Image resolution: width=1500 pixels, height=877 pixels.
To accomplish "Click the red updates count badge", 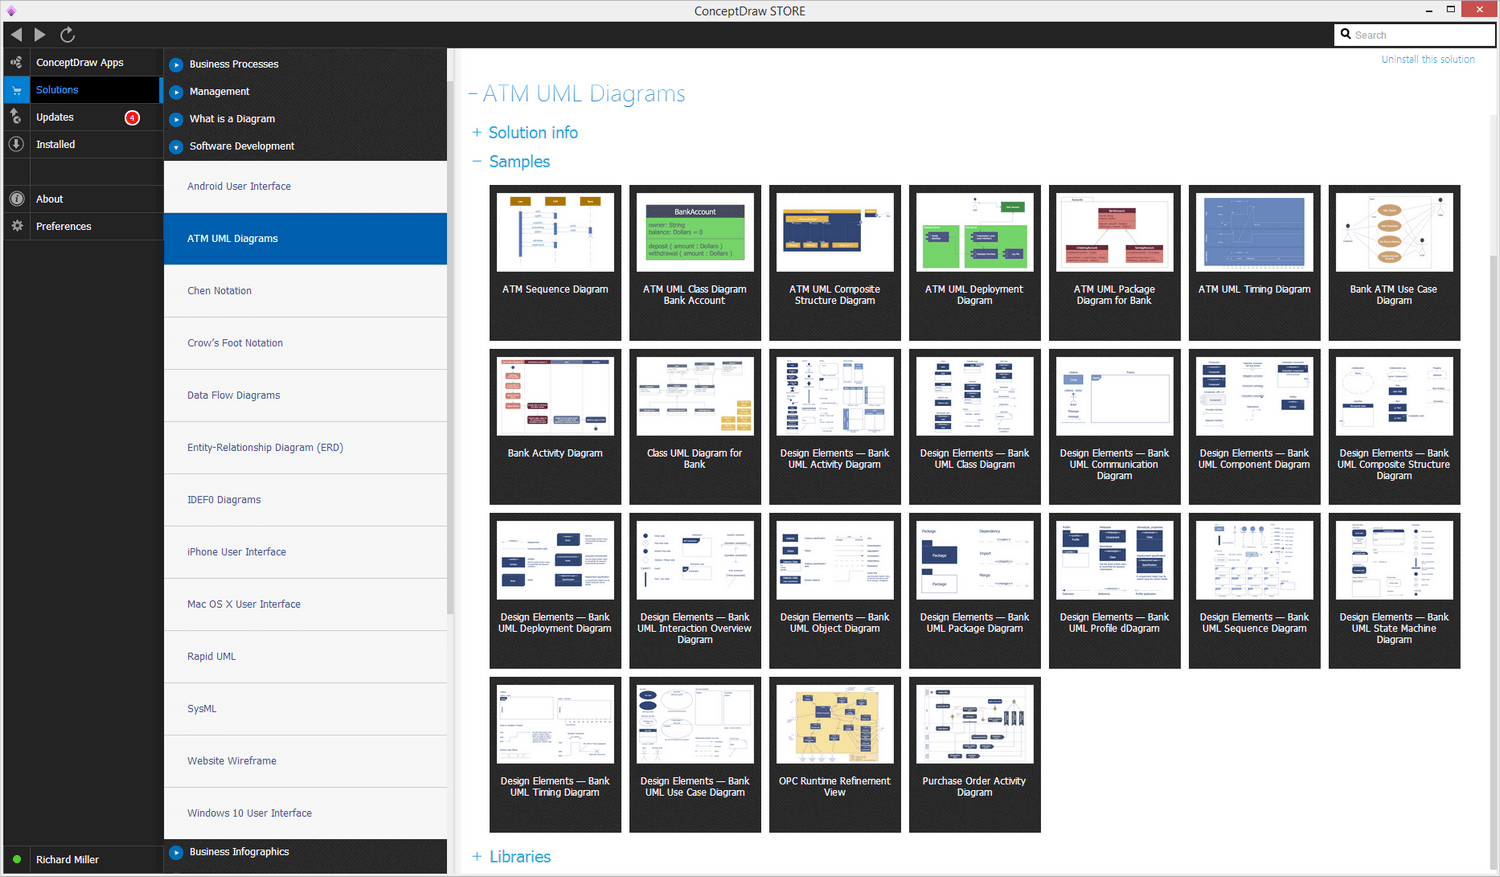I will click(132, 117).
